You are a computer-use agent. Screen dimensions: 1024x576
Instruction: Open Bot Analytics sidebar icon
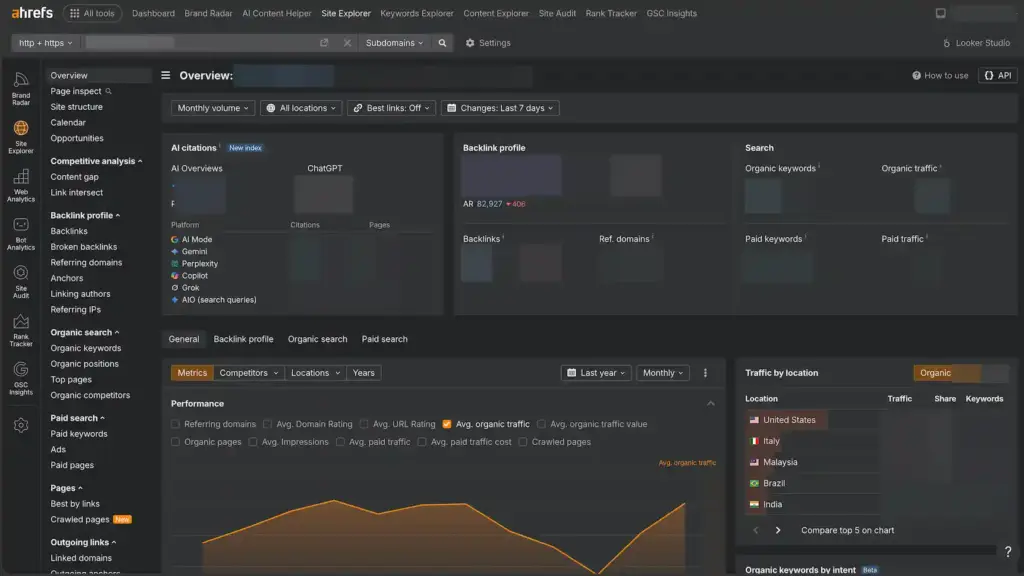tap(21, 234)
